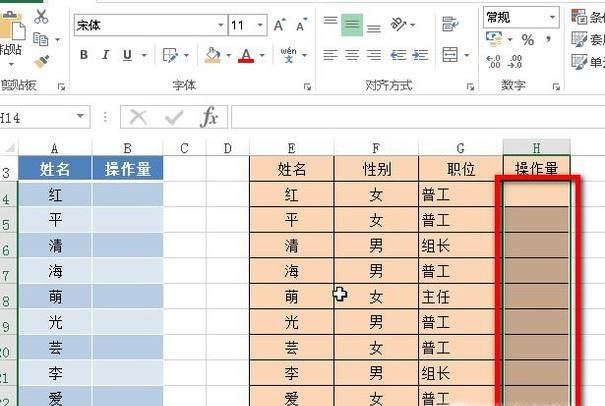Click the text Orientation icon
The height and width of the screenshot is (406, 605).
[x=399, y=24]
